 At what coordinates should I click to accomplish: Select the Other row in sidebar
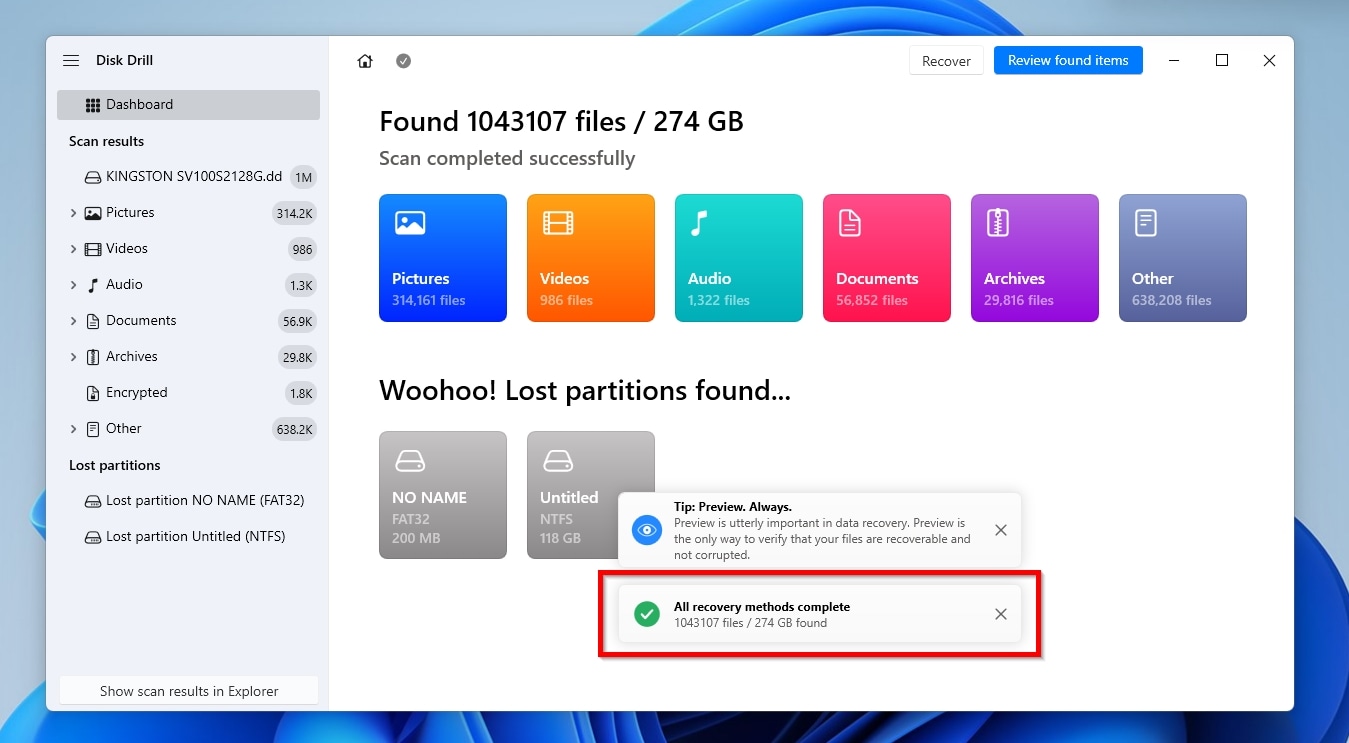(188, 429)
